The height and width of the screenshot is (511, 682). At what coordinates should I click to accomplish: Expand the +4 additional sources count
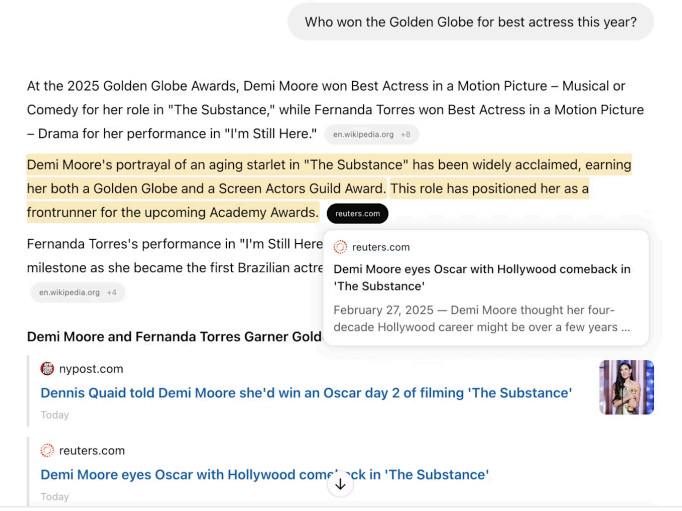tap(112, 292)
